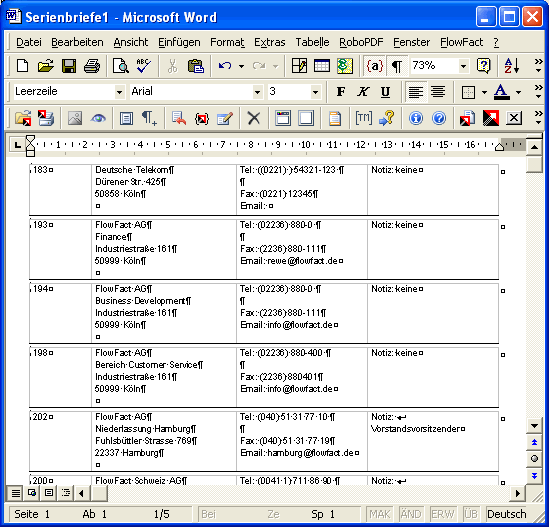Image resolution: width=549 pixels, height=527 pixels.
Task: Open the 73% zoom dropdown
Action: [x=463, y=66]
